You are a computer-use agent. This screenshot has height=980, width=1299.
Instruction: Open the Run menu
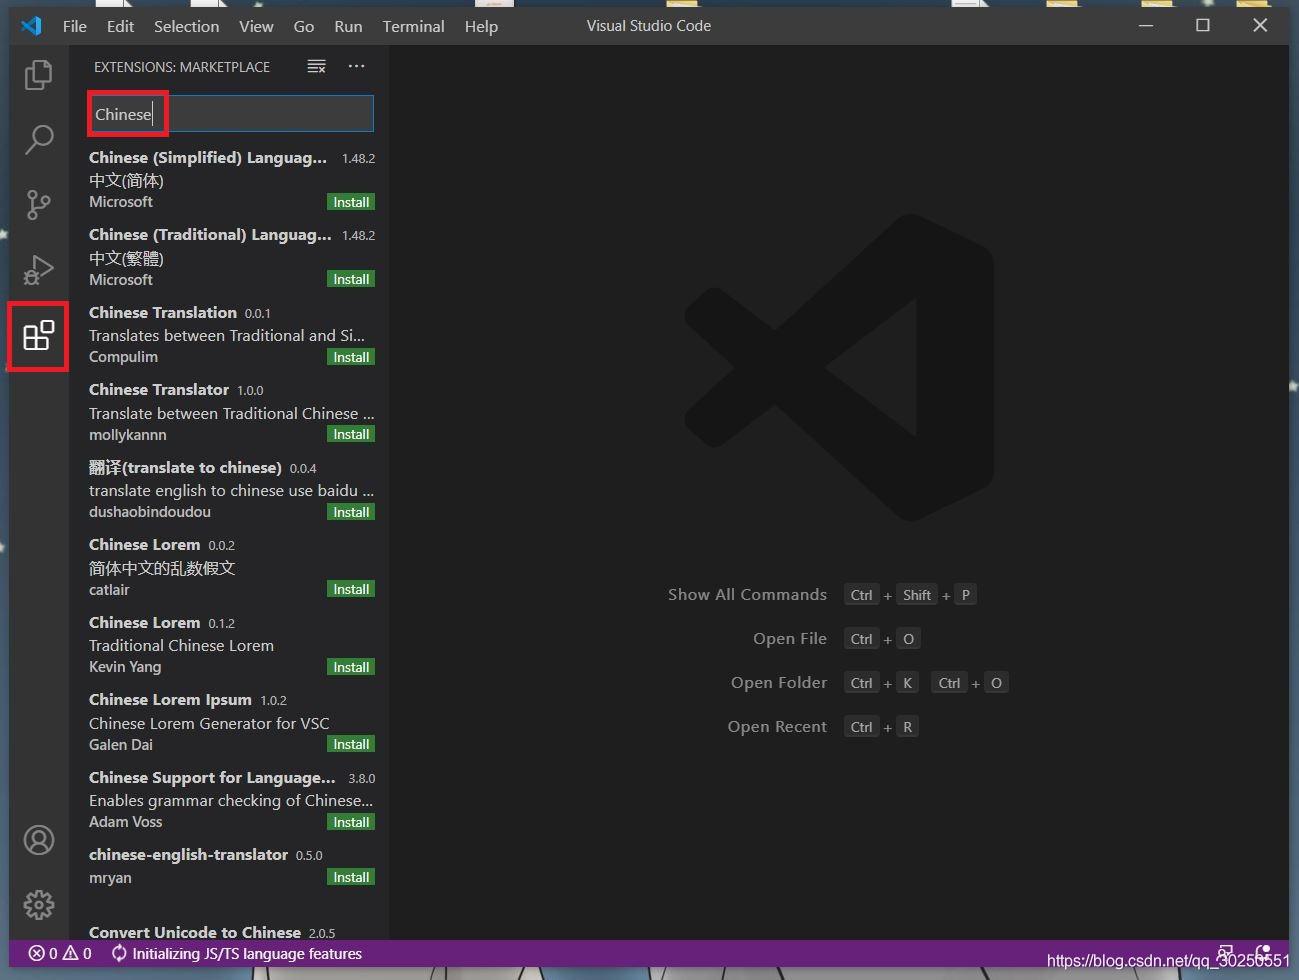348,26
